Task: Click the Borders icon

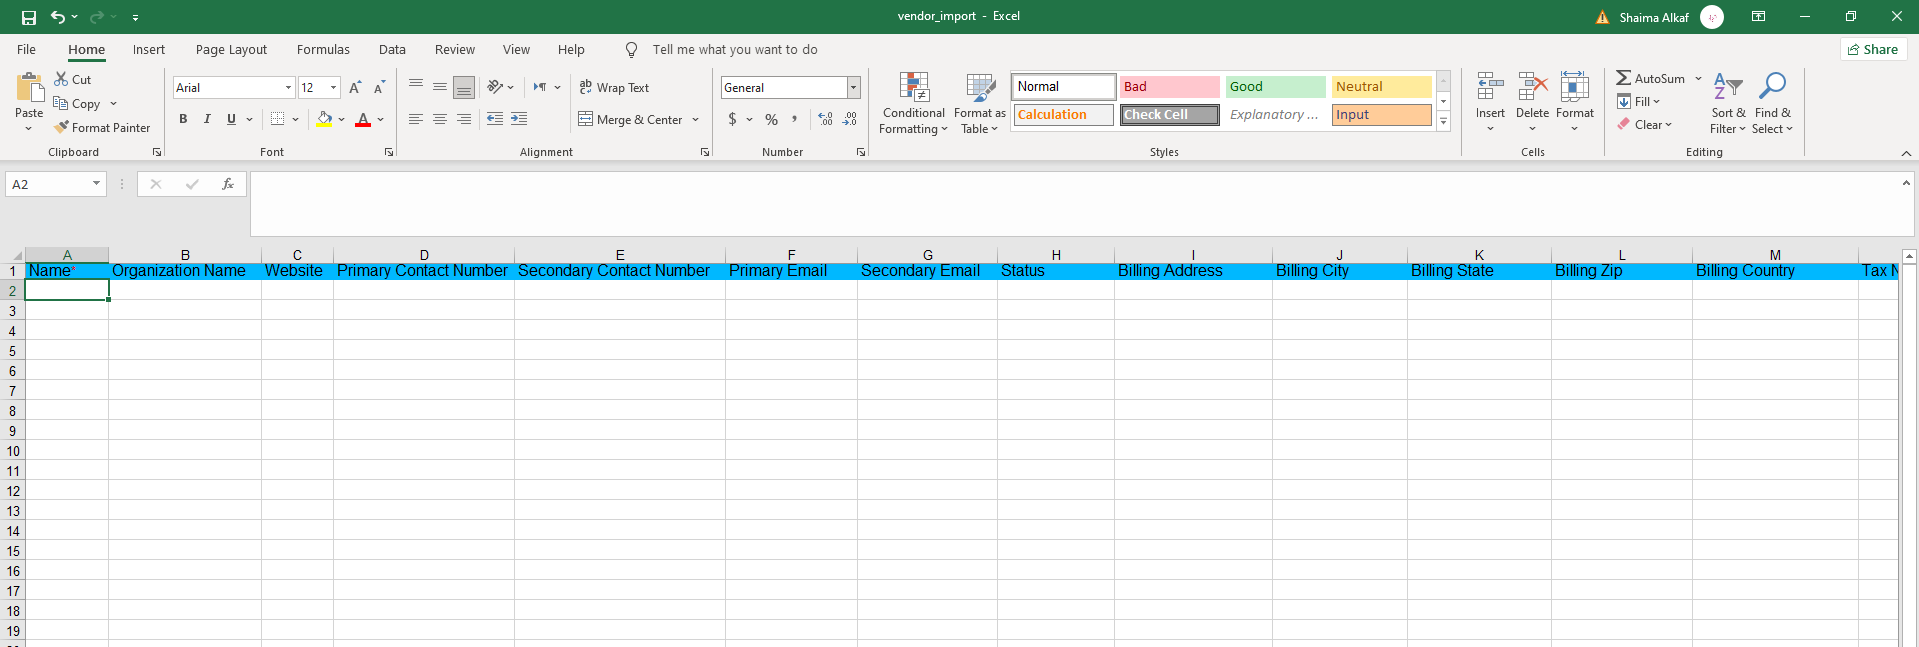Action: (x=277, y=119)
